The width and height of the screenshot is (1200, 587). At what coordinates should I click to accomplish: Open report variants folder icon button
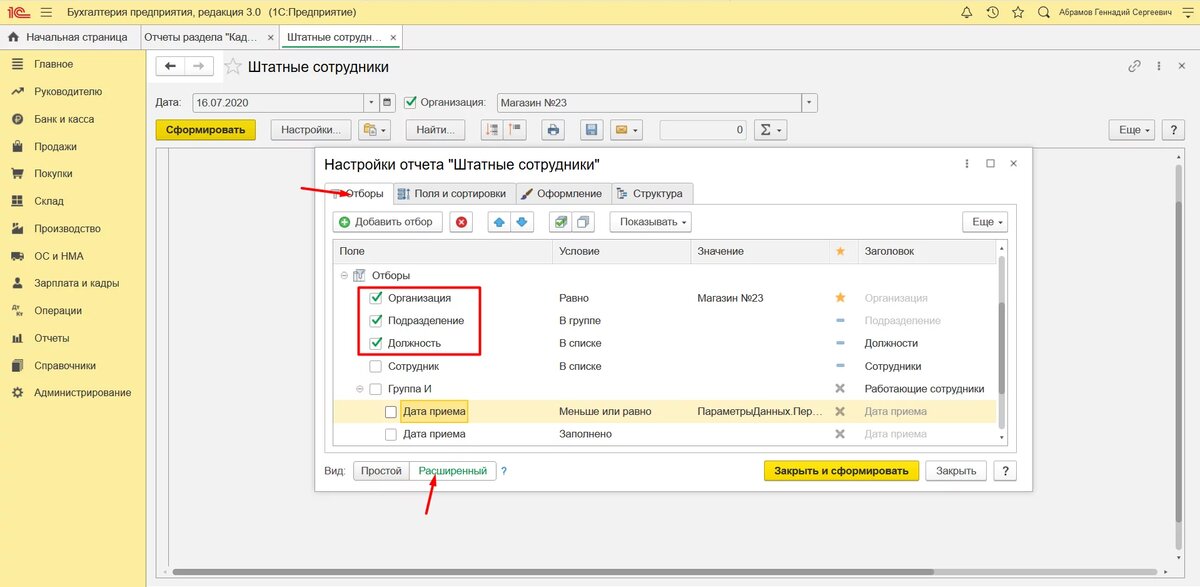pyautogui.click(x=374, y=130)
